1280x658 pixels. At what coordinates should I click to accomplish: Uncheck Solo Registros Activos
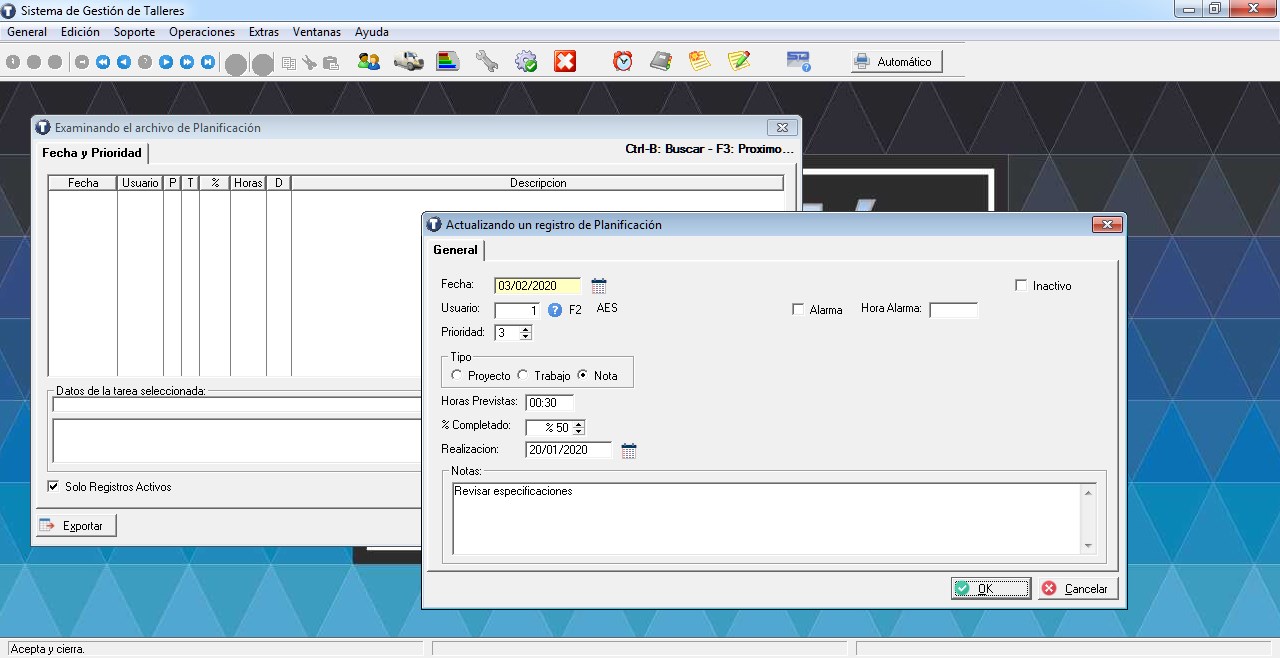(x=53, y=487)
